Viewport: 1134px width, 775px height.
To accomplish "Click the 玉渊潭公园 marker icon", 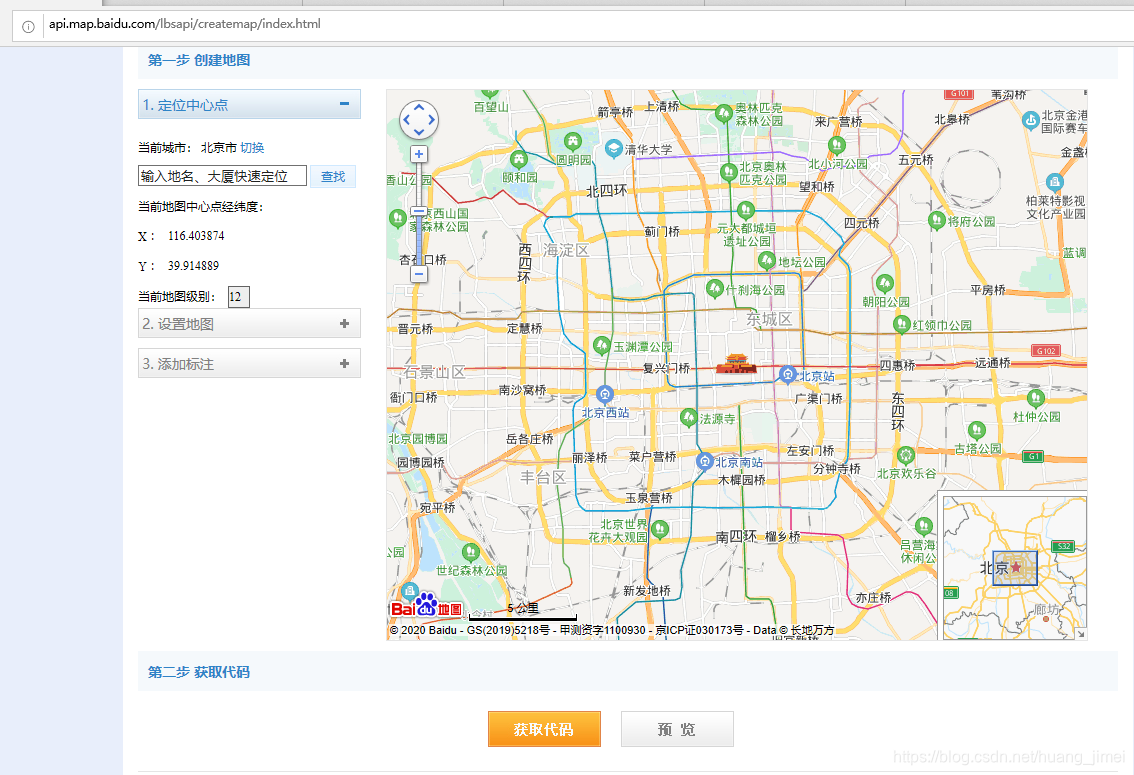I will [602, 346].
